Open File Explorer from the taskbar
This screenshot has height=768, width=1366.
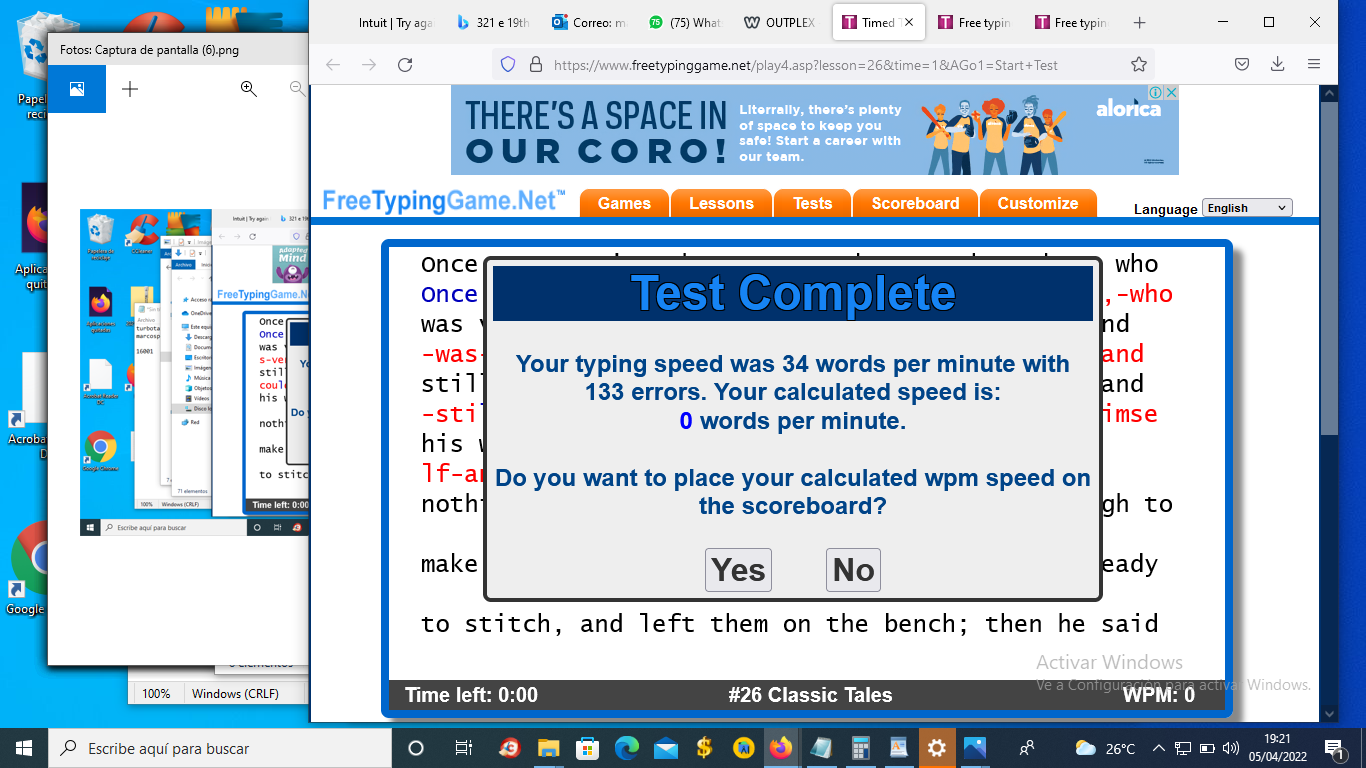point(548,748)
